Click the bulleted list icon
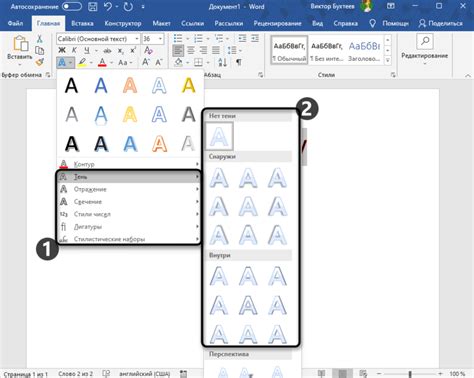Viewport: 474px width, 378px height. (x=178, y=39)
